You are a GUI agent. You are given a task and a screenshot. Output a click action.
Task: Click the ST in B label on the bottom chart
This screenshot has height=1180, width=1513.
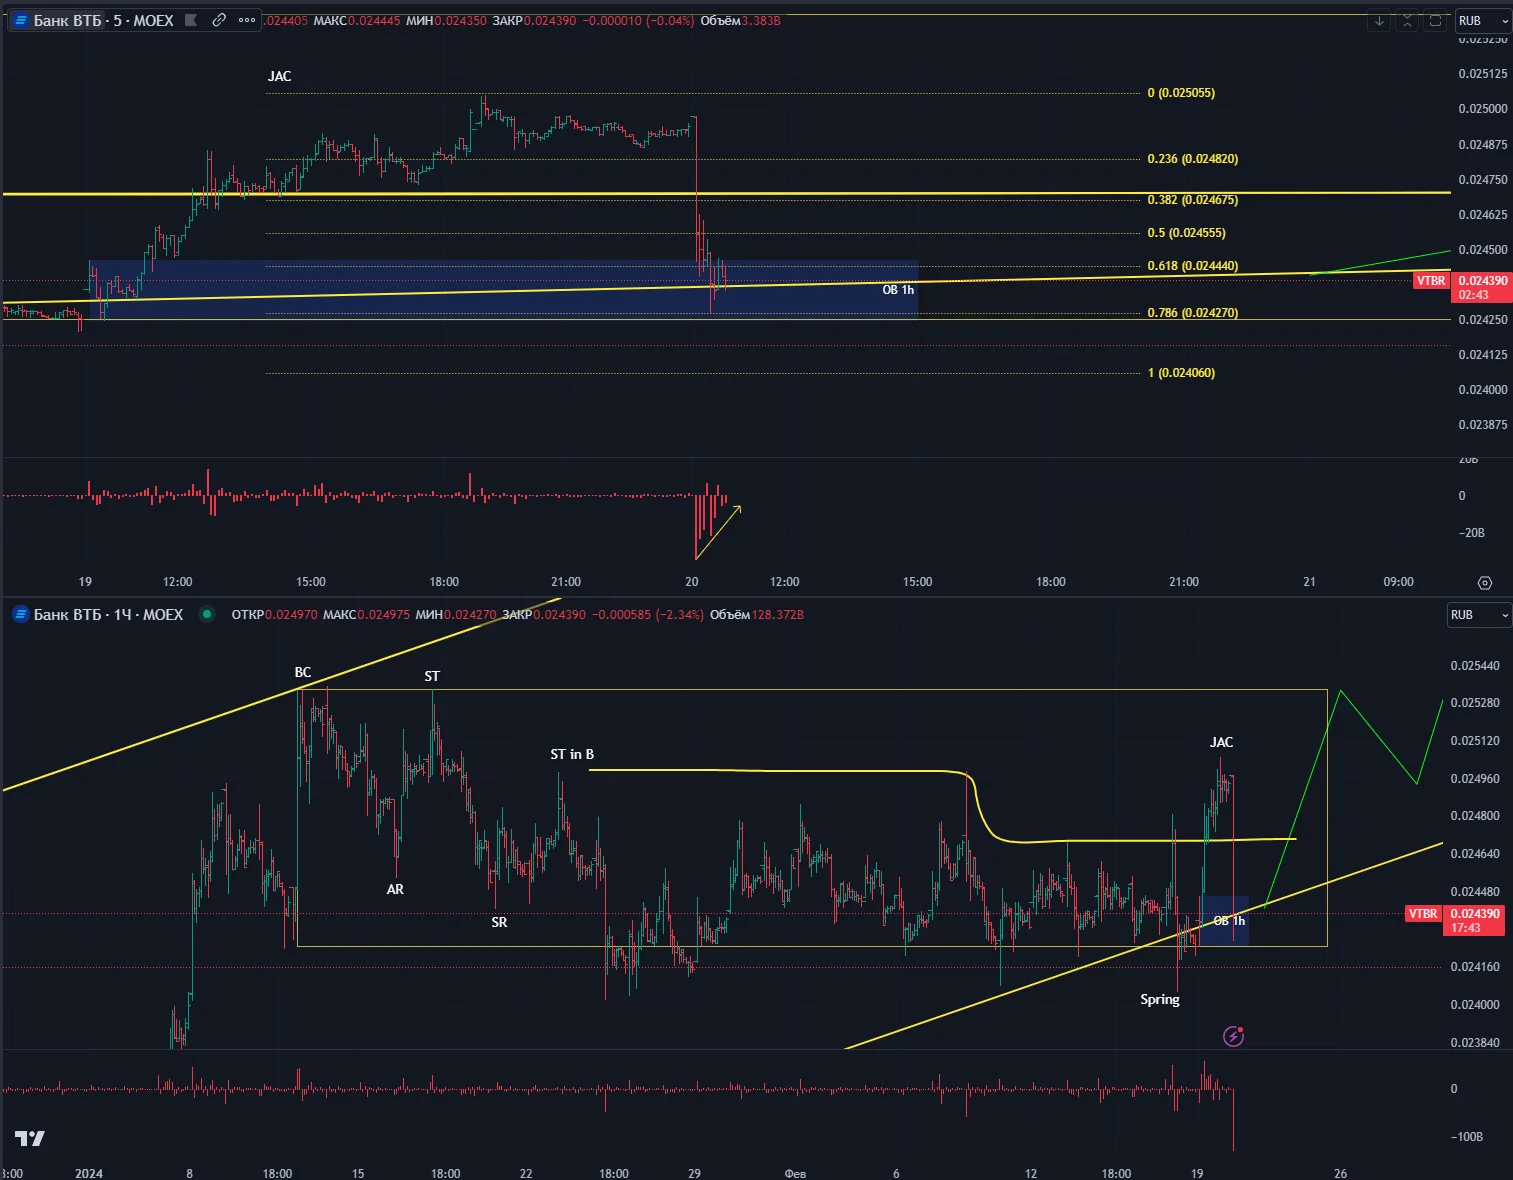pyautogui.click(x=572, y=754)
